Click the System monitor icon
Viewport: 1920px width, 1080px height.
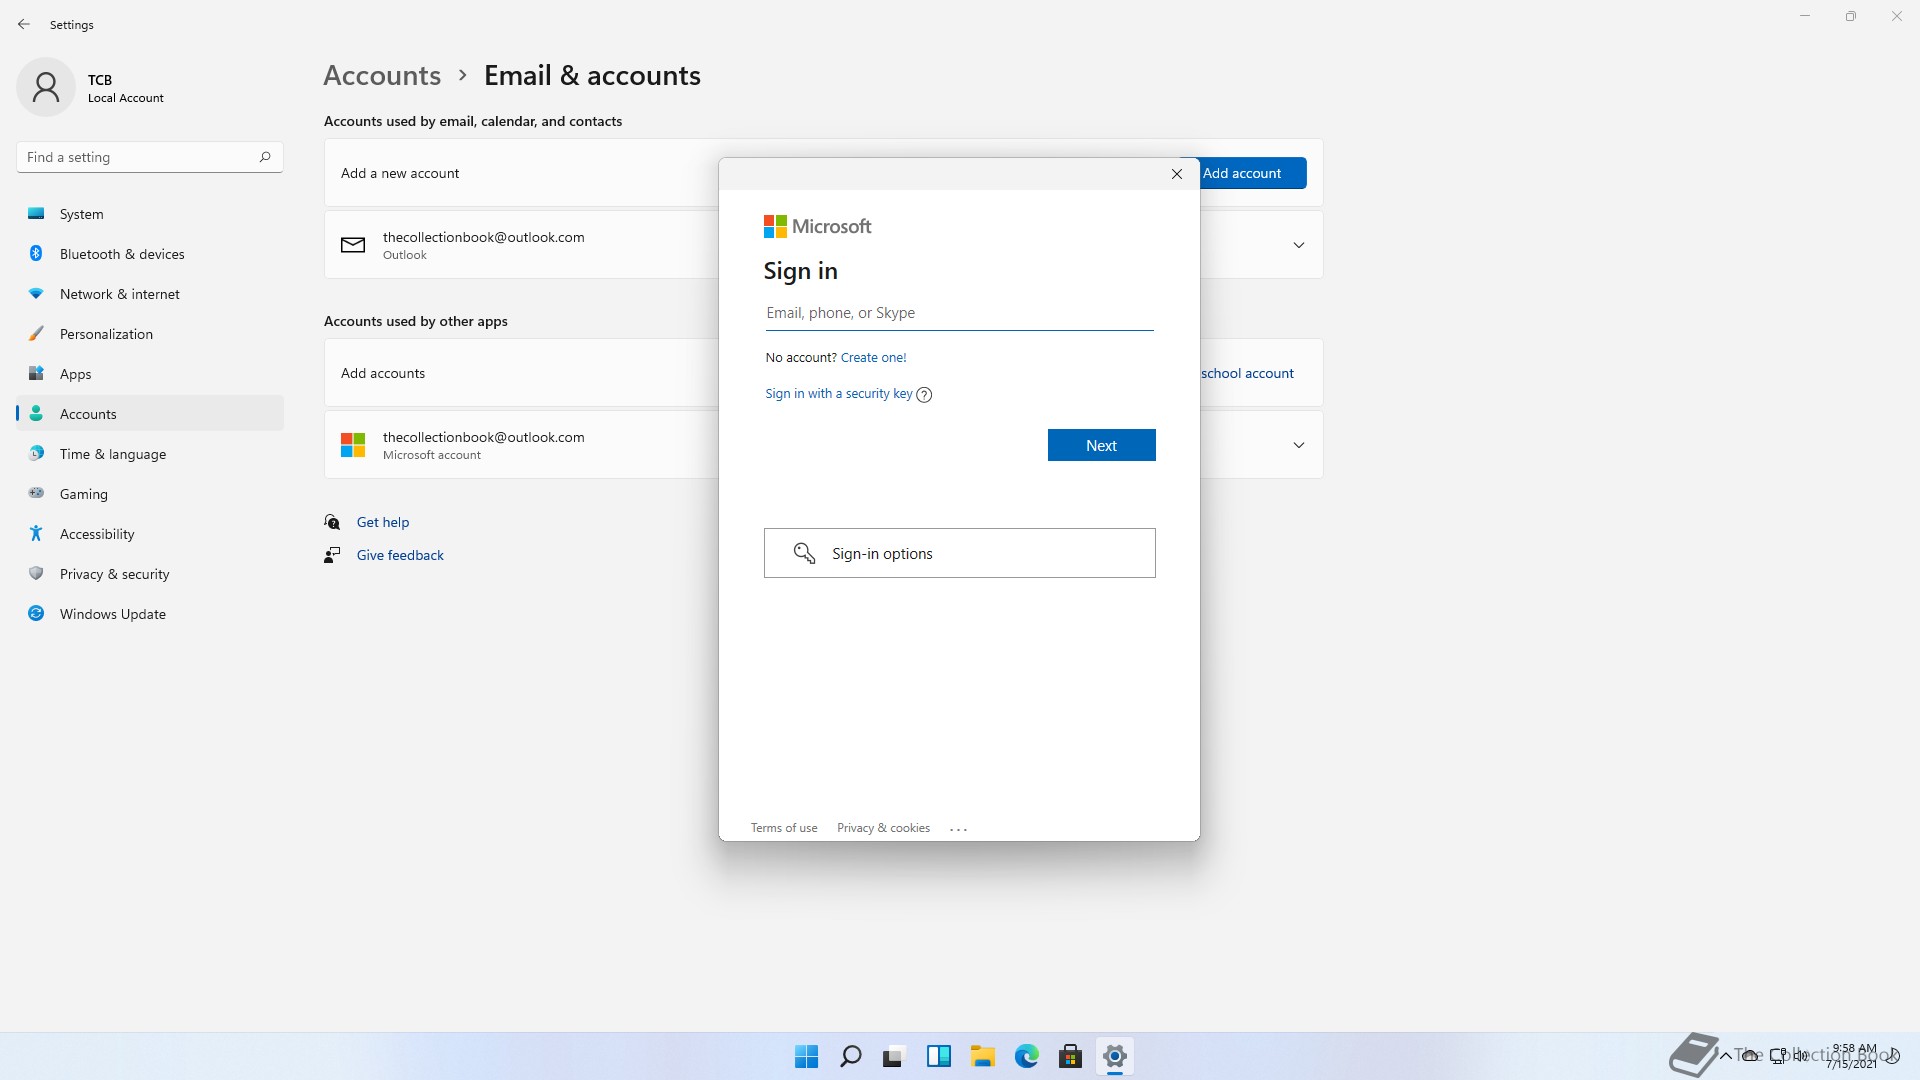[36, 214]
